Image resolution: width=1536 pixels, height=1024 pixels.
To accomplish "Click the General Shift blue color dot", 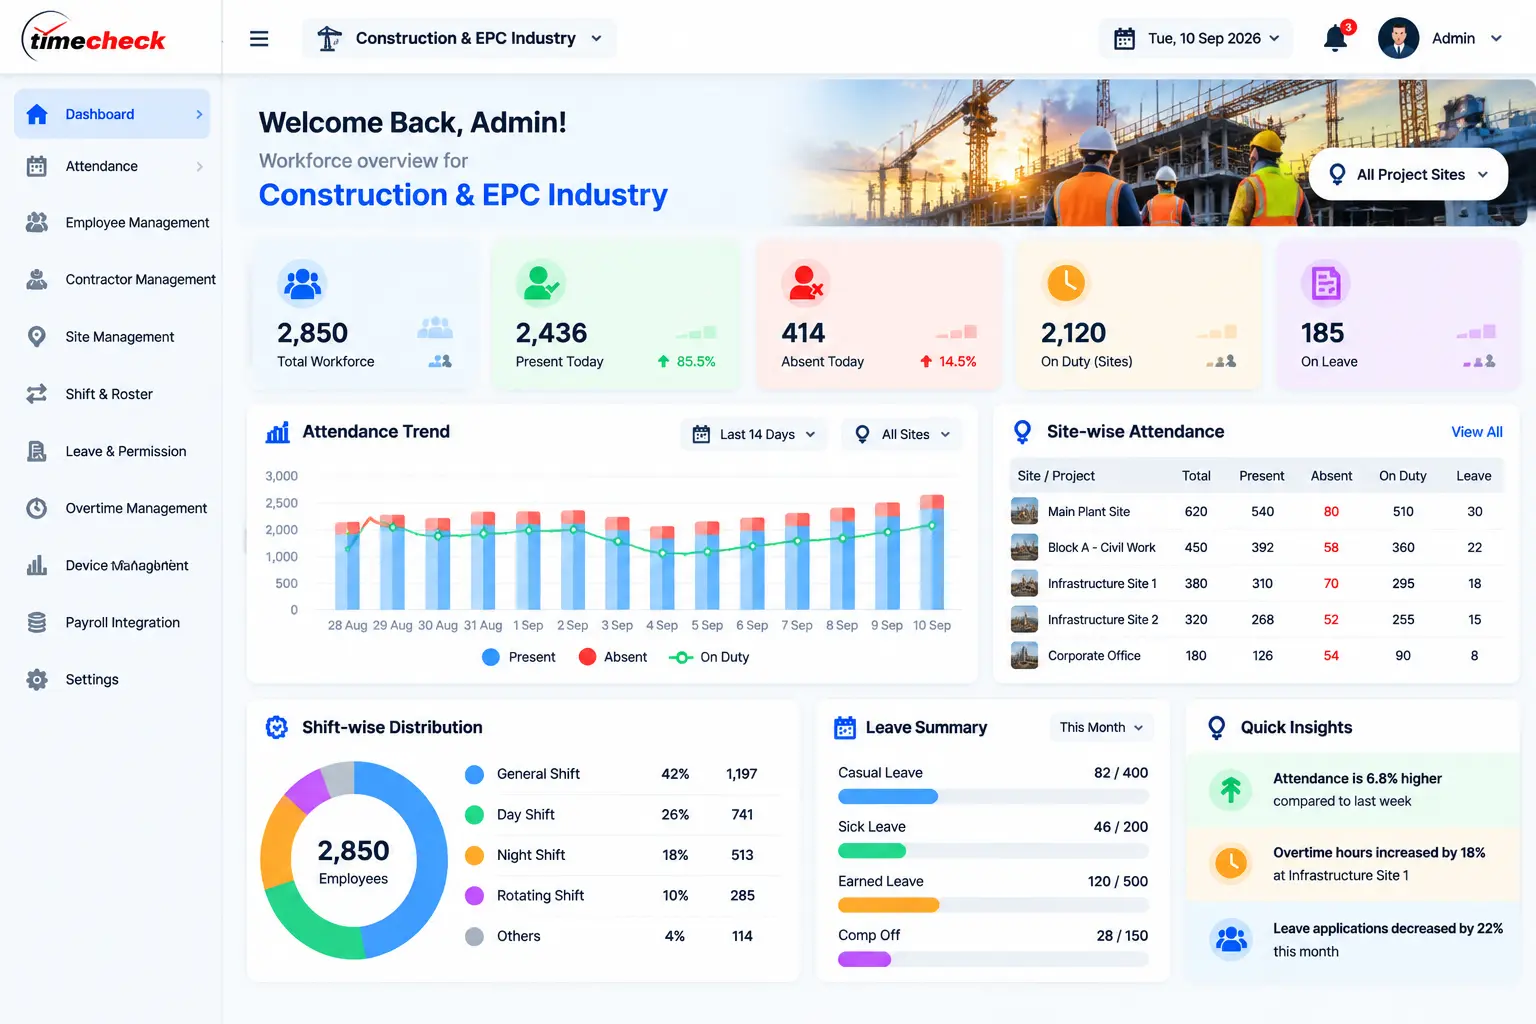I will pos(475,774).
